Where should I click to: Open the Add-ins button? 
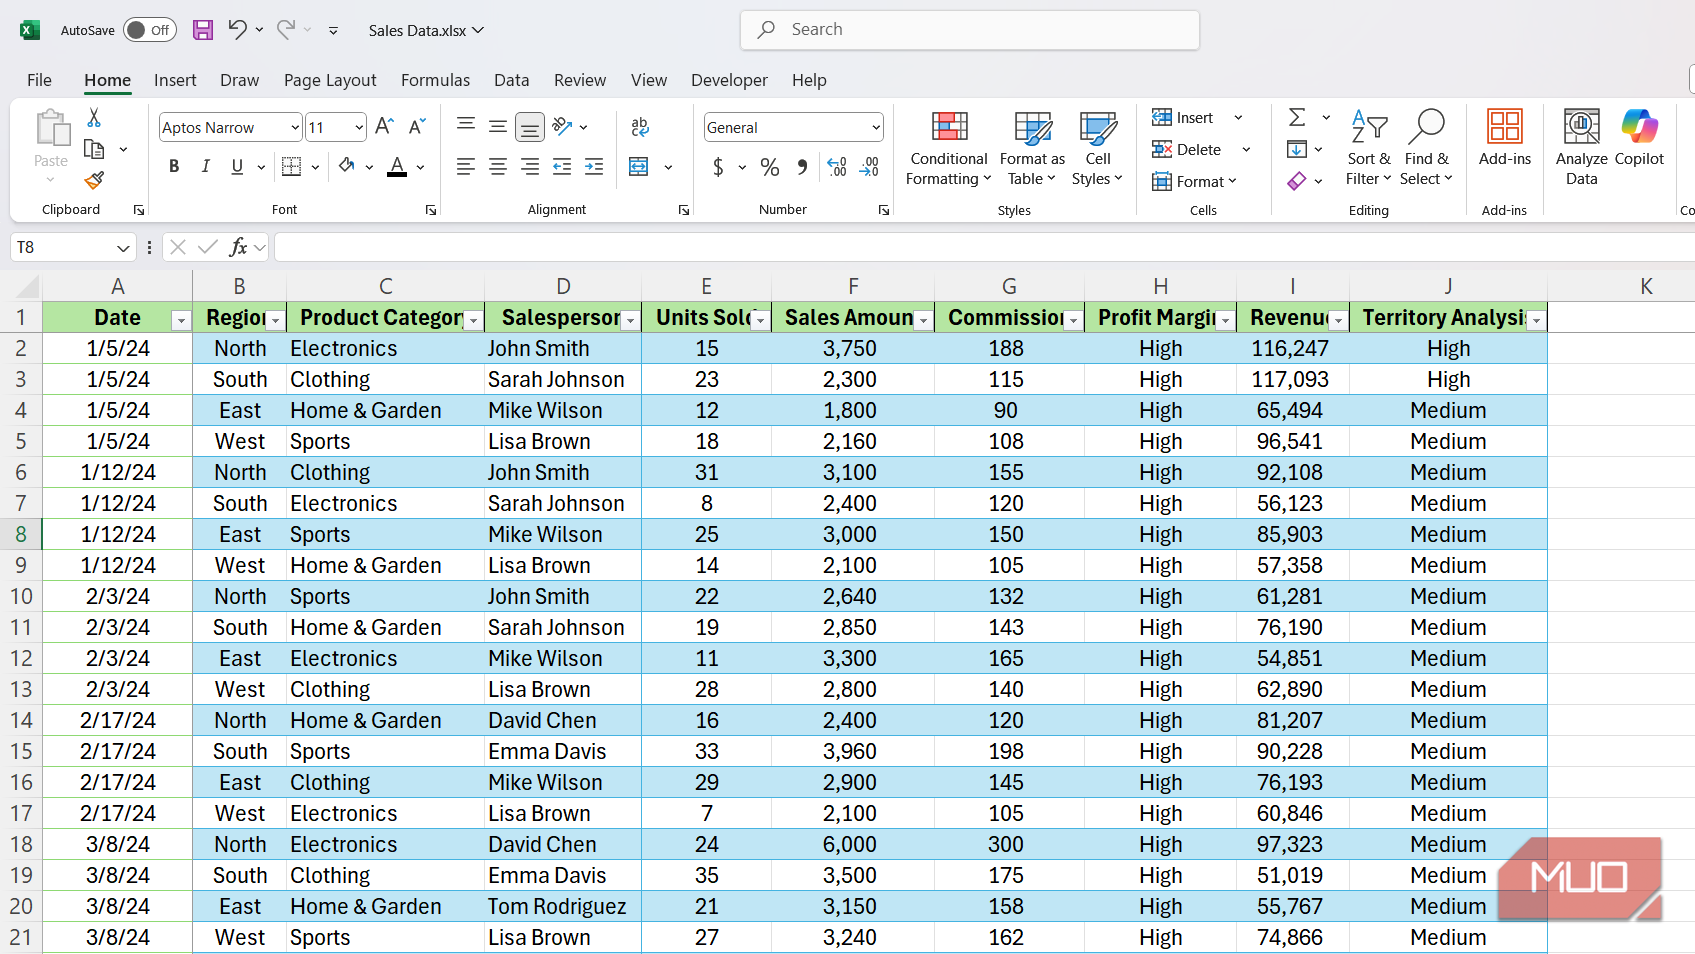pyautogui.click(x=1505, y=138)
